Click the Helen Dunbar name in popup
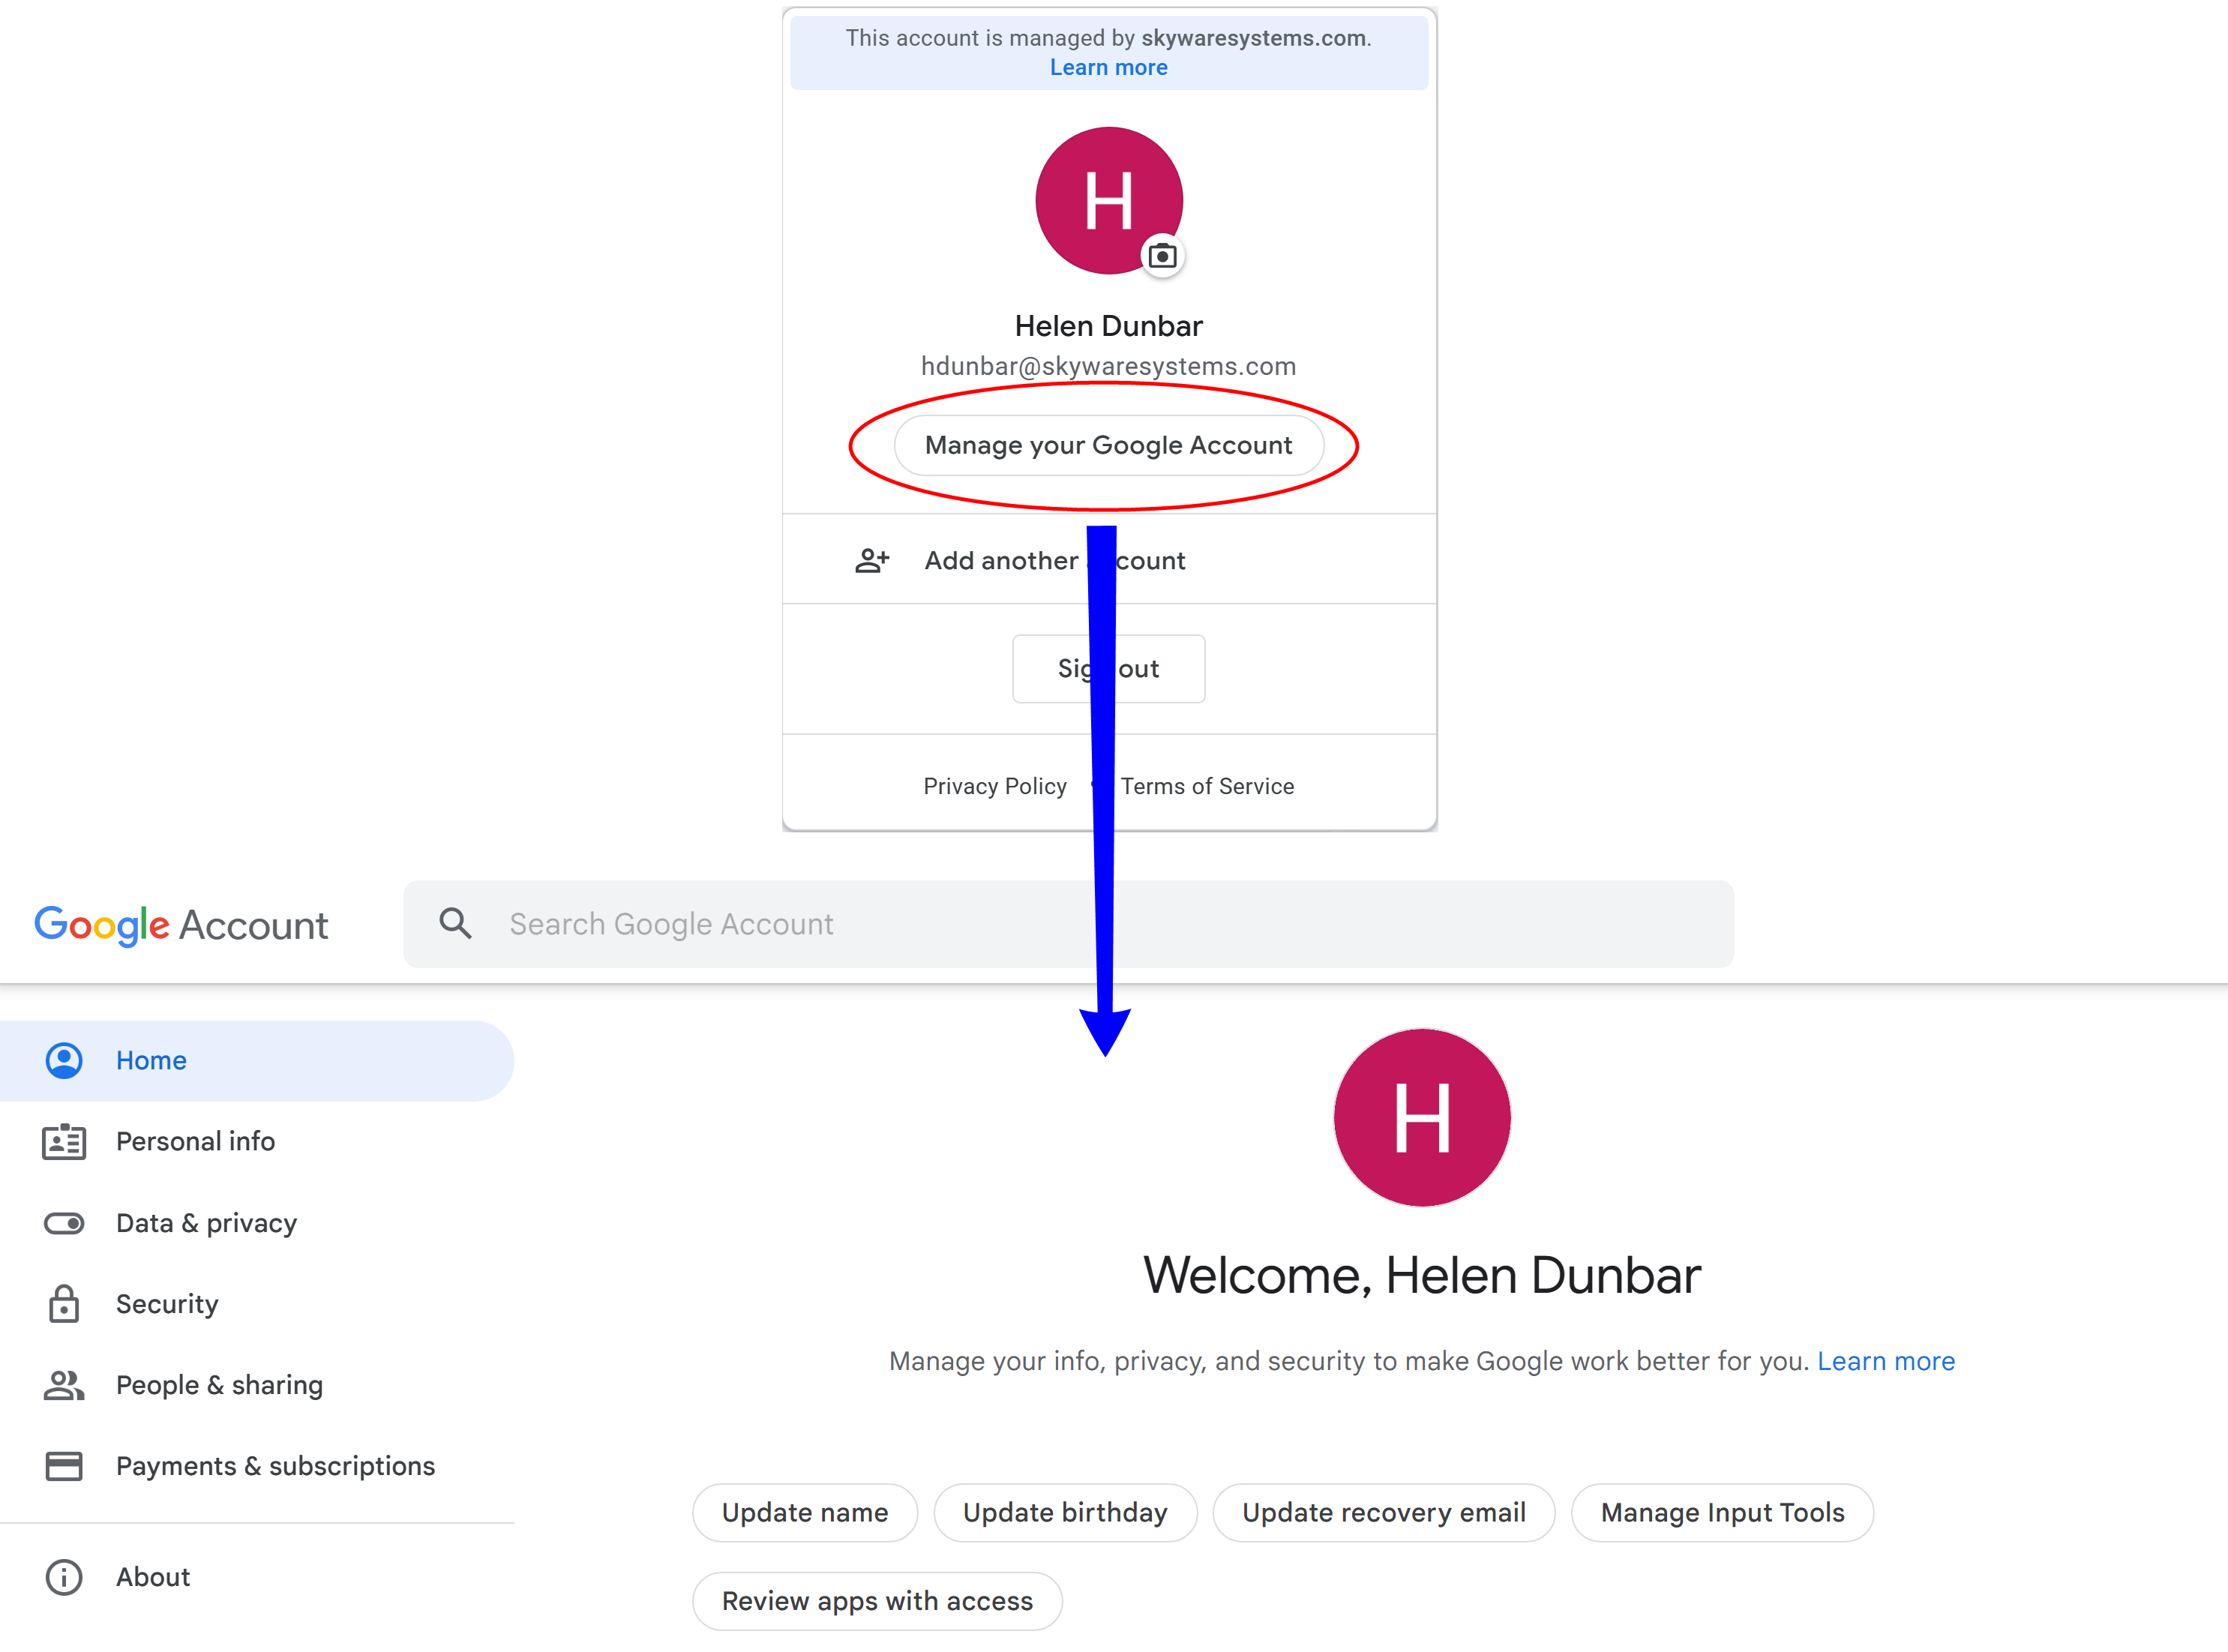Viewport: 2228px width, 1652px height. [x=1109, y=326]
